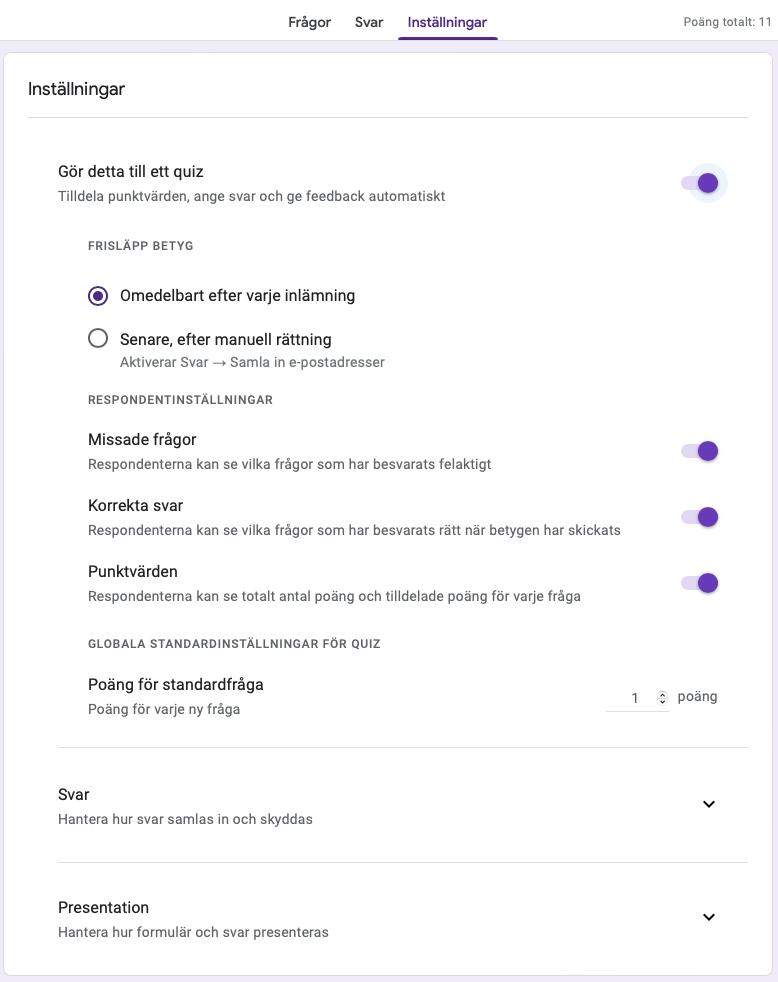This screenshot has height=982, width=778.
Task: Switch to the Frågor tab
Action: click(x=309, y=22)
